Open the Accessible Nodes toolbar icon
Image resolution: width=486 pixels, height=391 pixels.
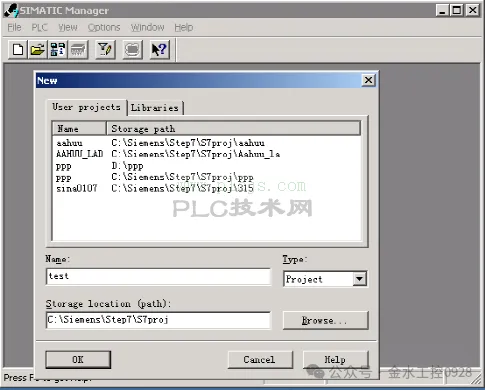click(x=57, y=50)
